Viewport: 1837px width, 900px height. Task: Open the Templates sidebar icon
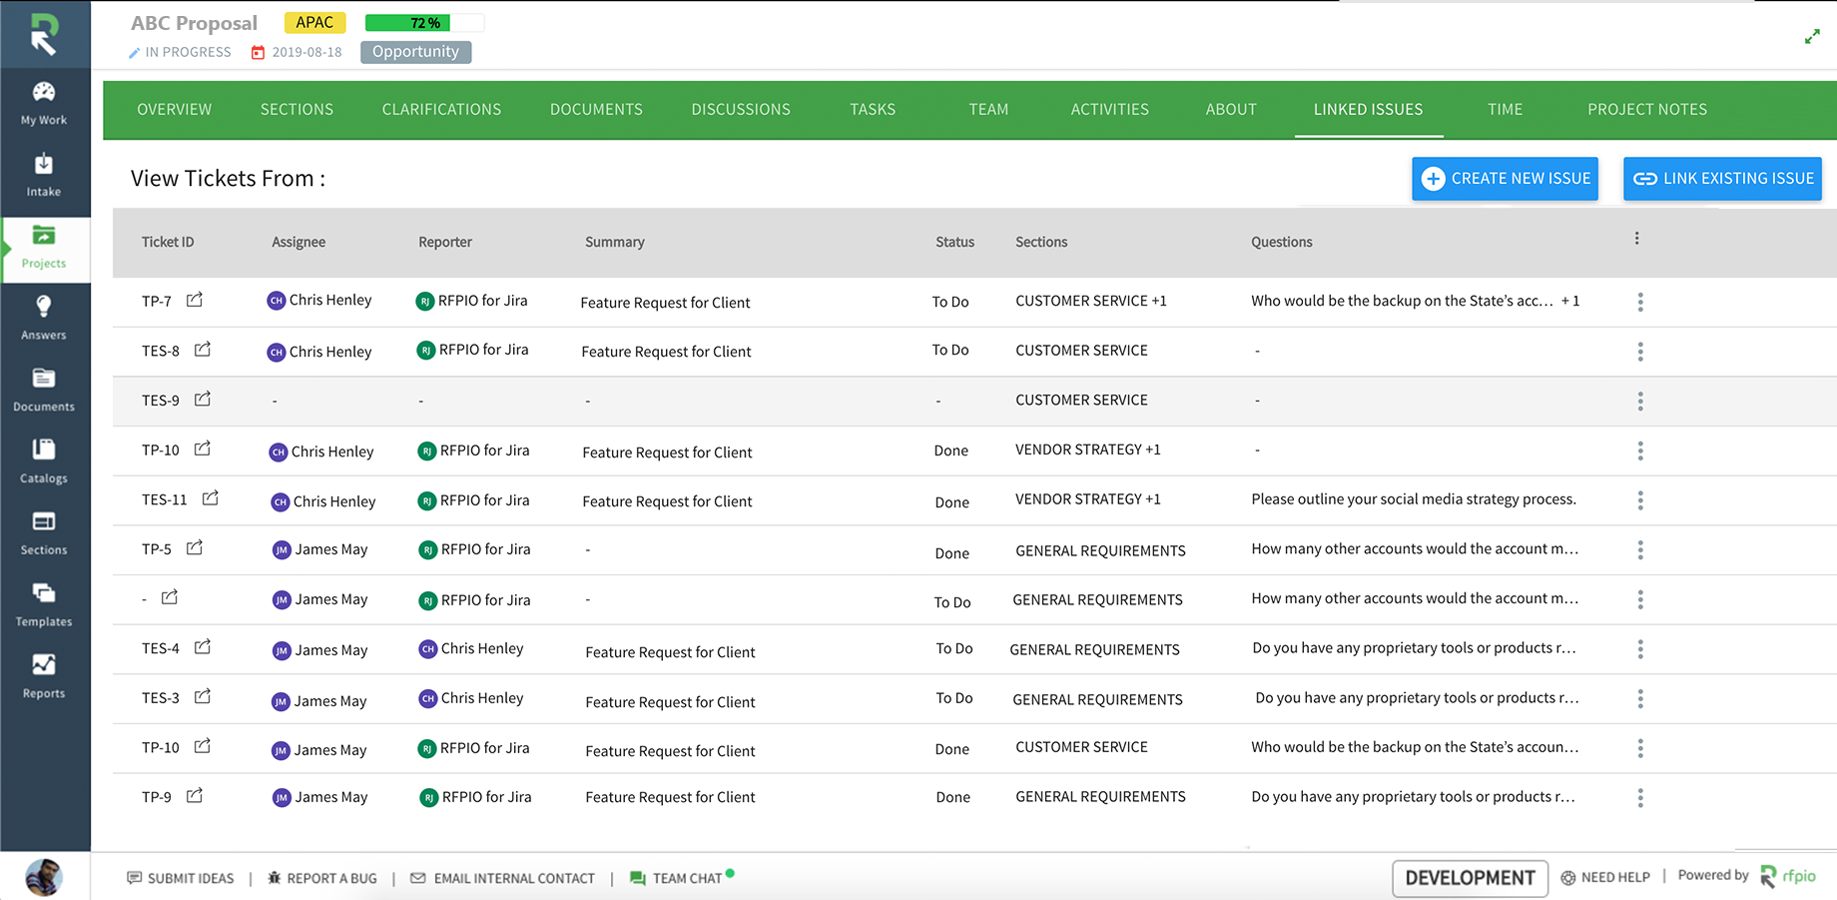44,605
